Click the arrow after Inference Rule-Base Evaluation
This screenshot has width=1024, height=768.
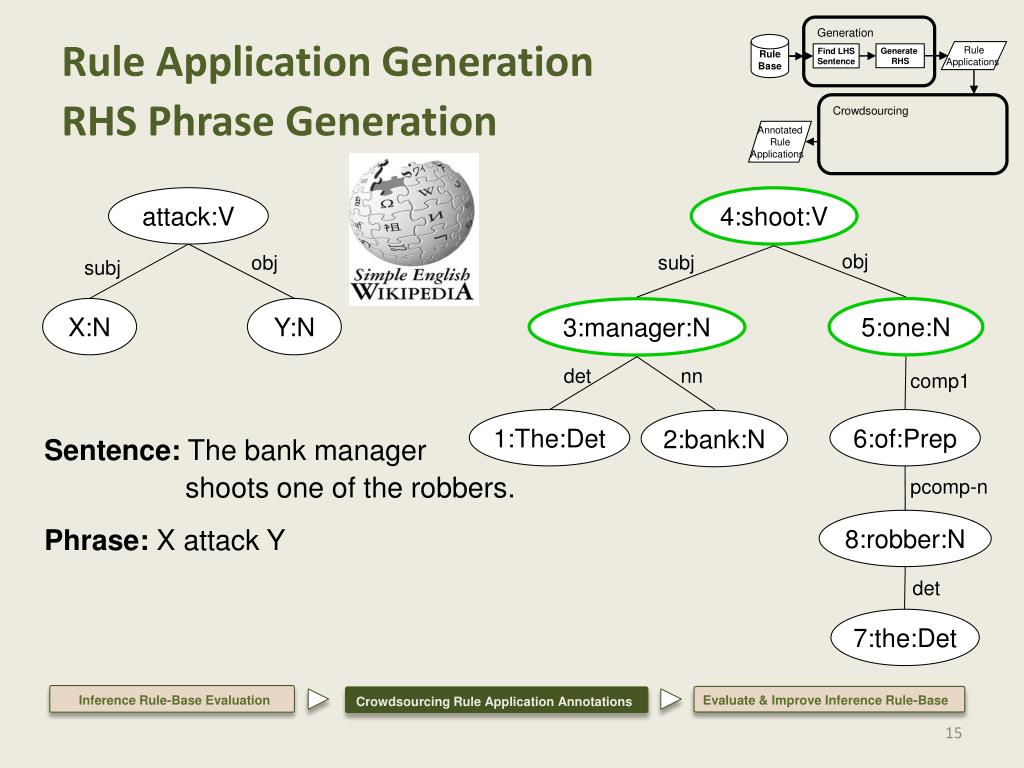click(319, 699)
